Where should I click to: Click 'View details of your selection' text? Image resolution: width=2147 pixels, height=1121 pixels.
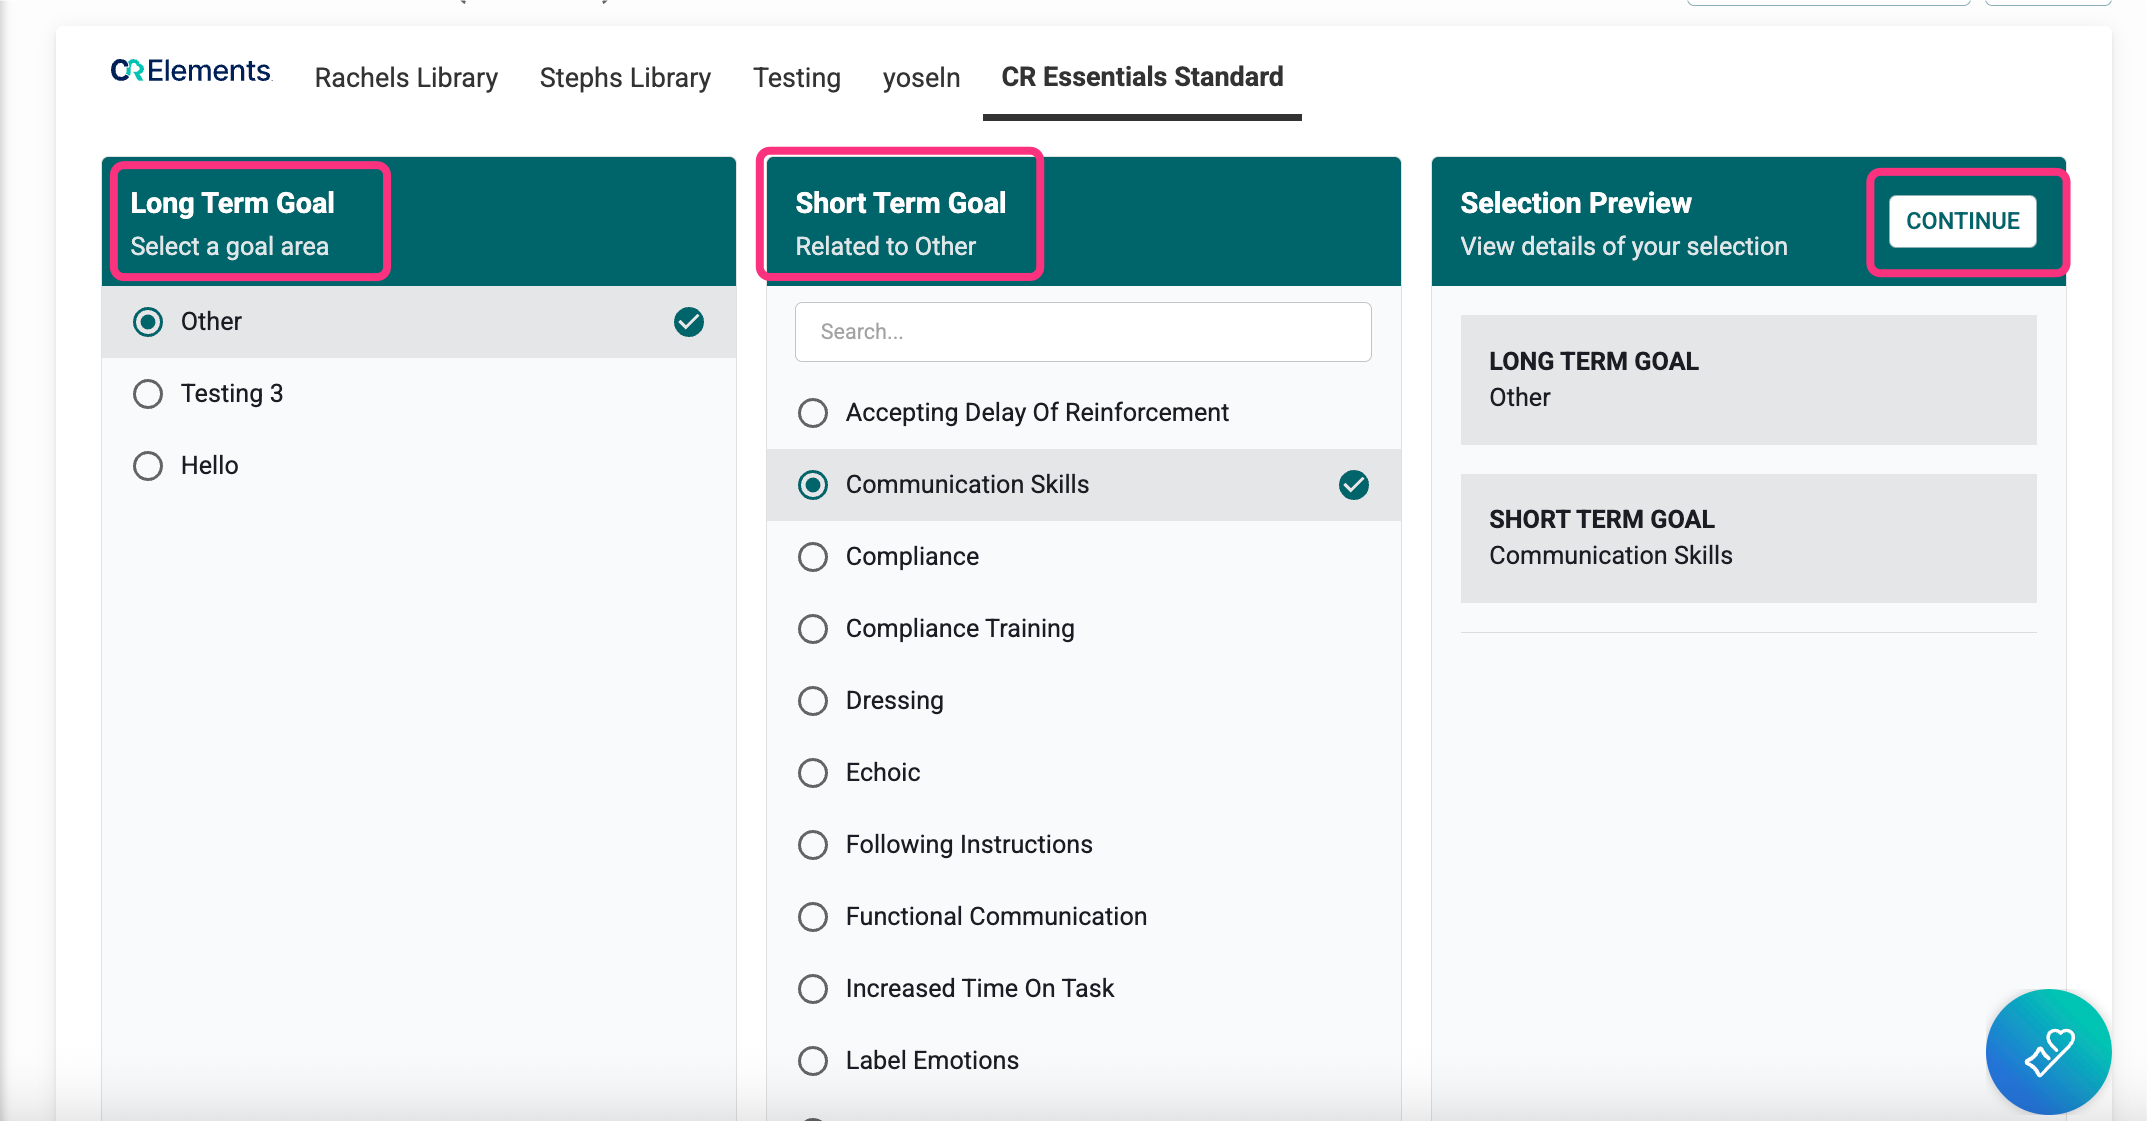1624,247
